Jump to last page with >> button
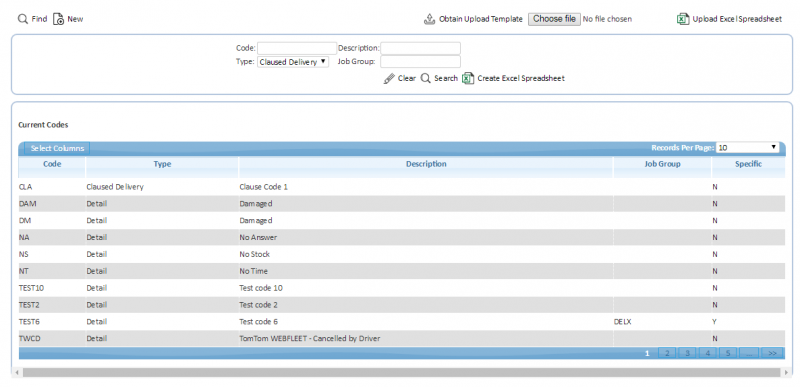 pyautogui.click(x=772, y=353)
